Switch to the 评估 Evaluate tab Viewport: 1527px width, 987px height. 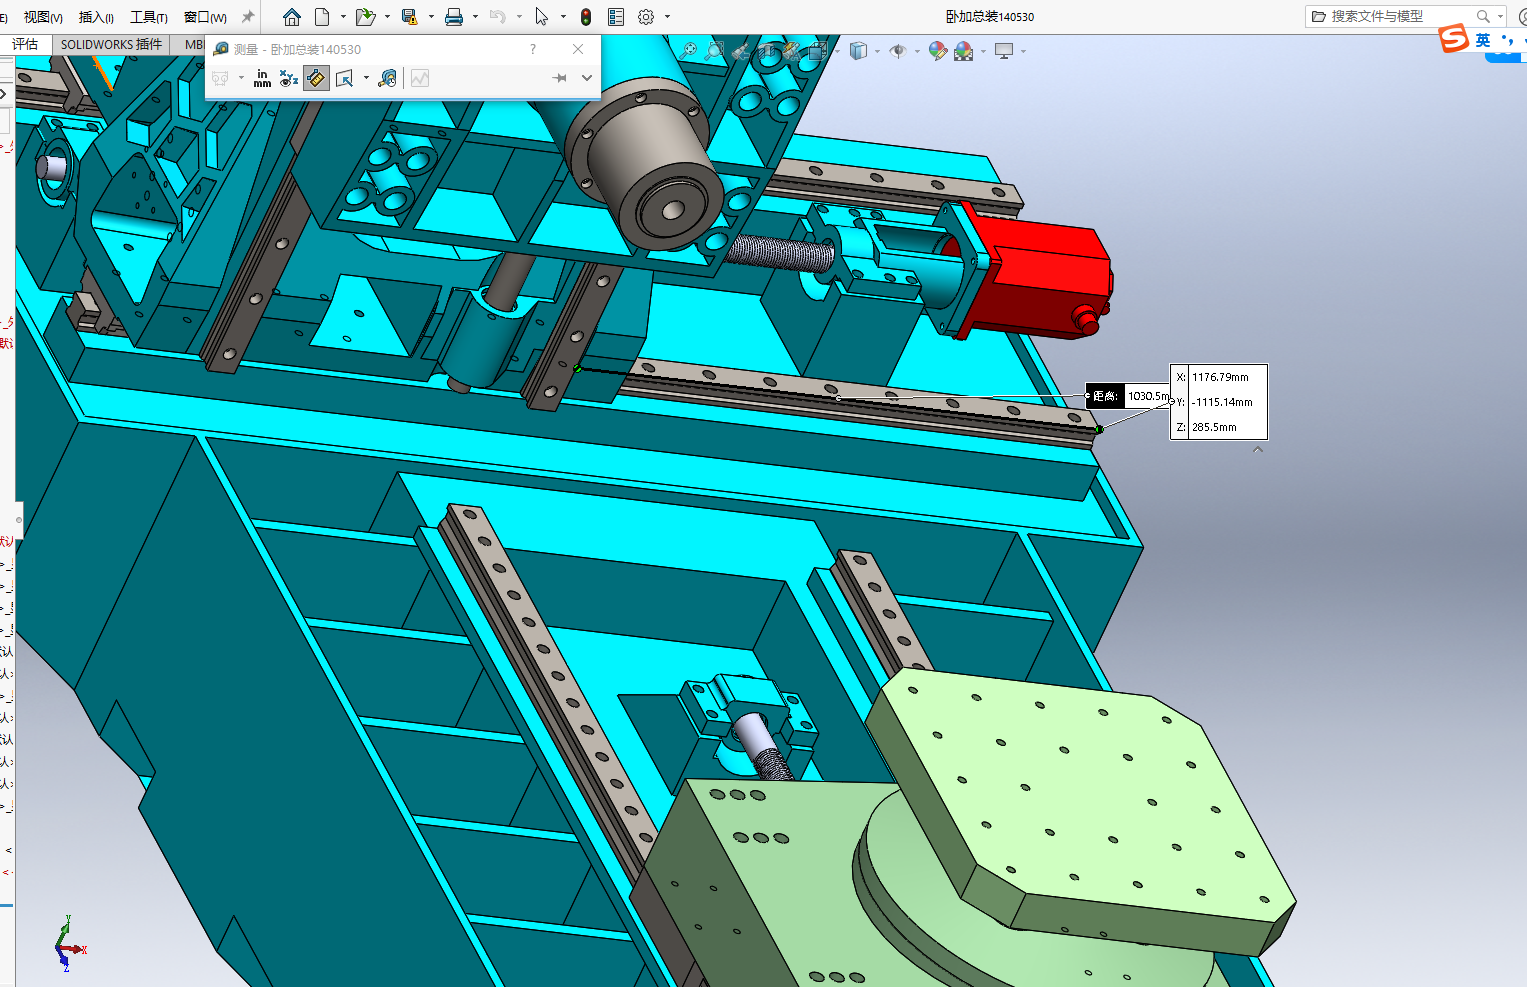pos(25,44)
